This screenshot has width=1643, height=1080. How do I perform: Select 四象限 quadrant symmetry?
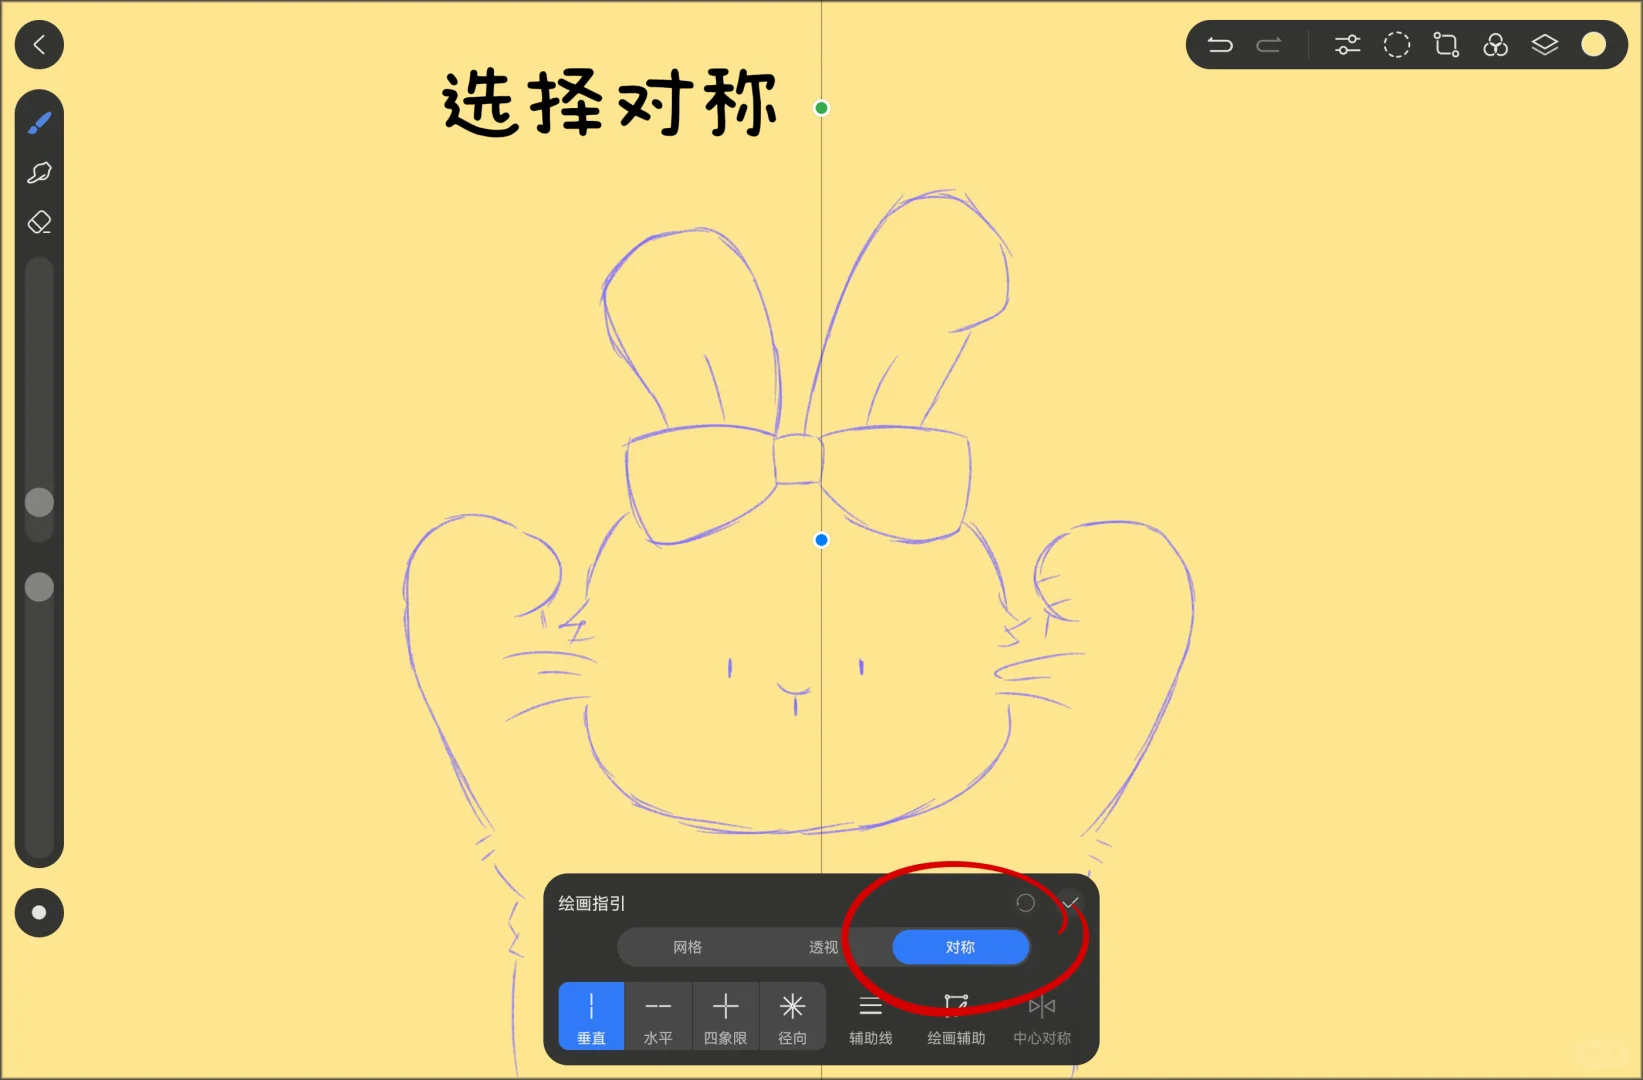726,1015
